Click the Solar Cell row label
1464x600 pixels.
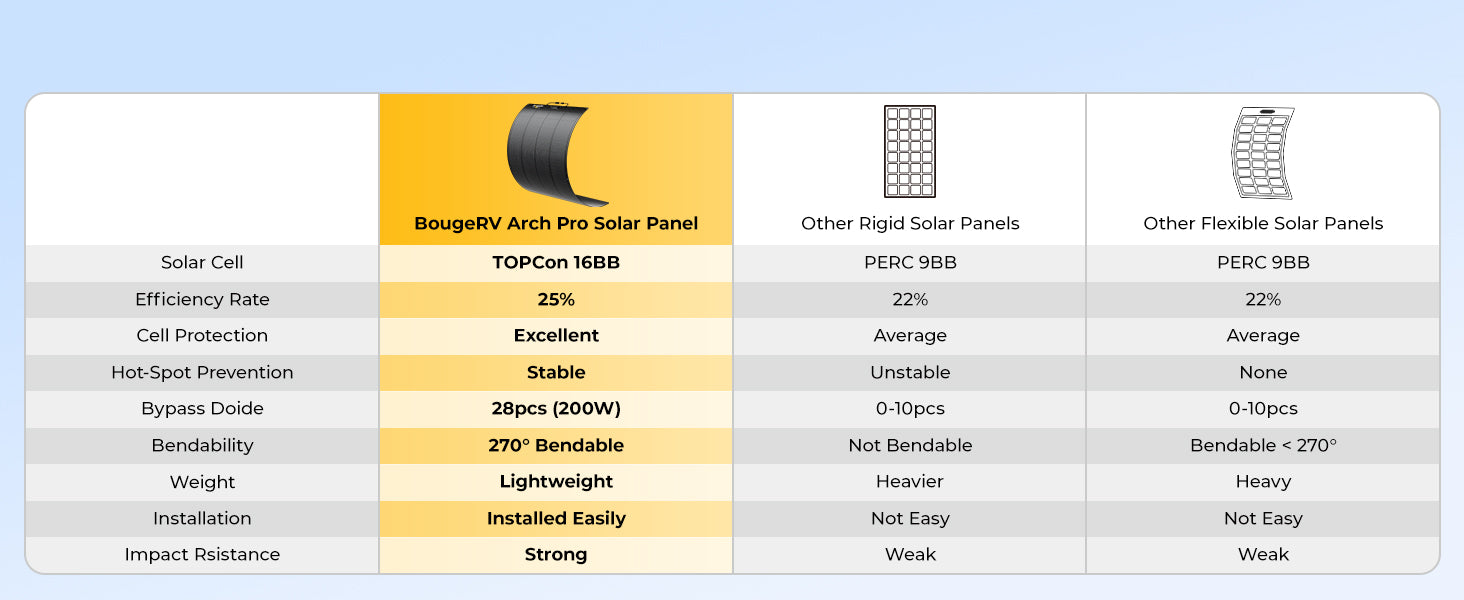202,263
